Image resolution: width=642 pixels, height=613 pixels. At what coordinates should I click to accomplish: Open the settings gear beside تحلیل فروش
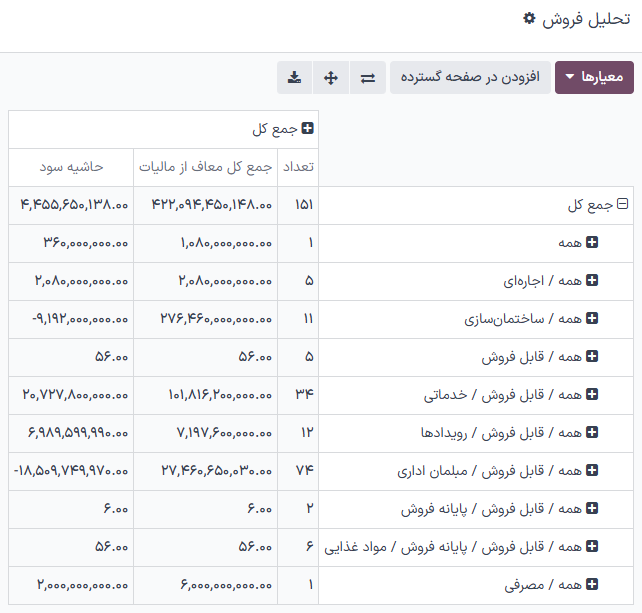pos(529,19)
